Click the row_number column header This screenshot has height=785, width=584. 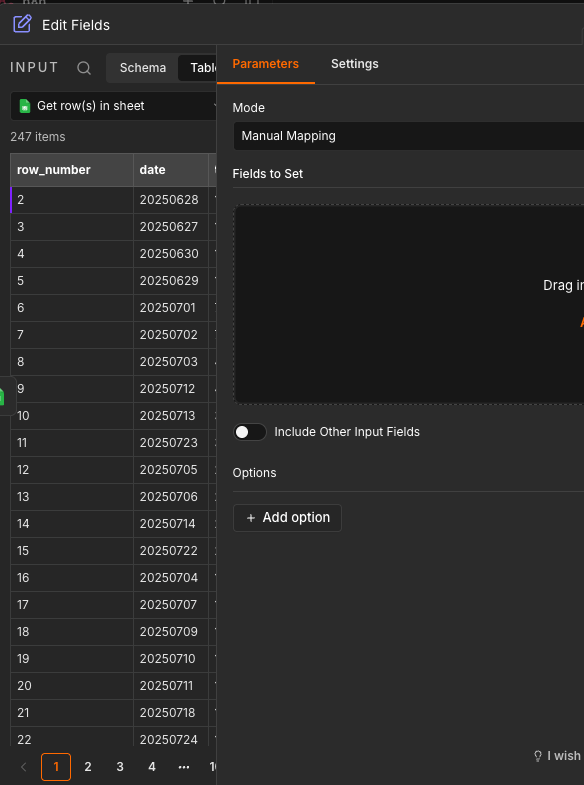point(72,170)
